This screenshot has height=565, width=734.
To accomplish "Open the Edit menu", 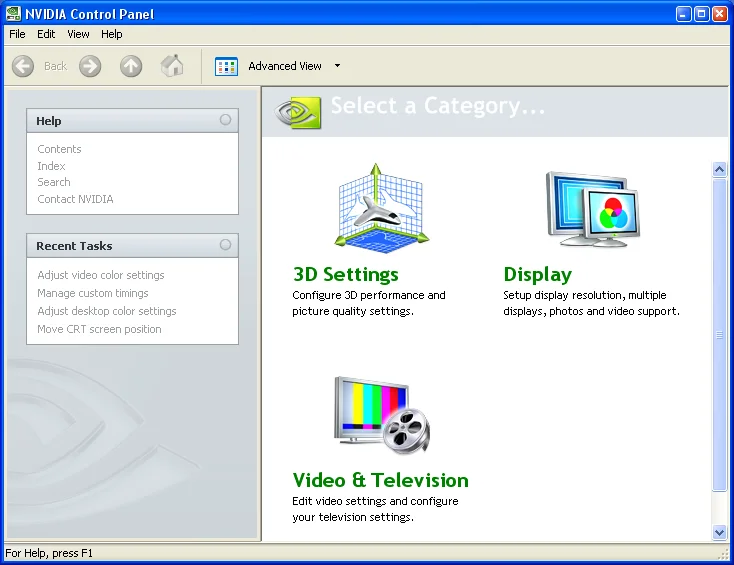I will (46, 34).
